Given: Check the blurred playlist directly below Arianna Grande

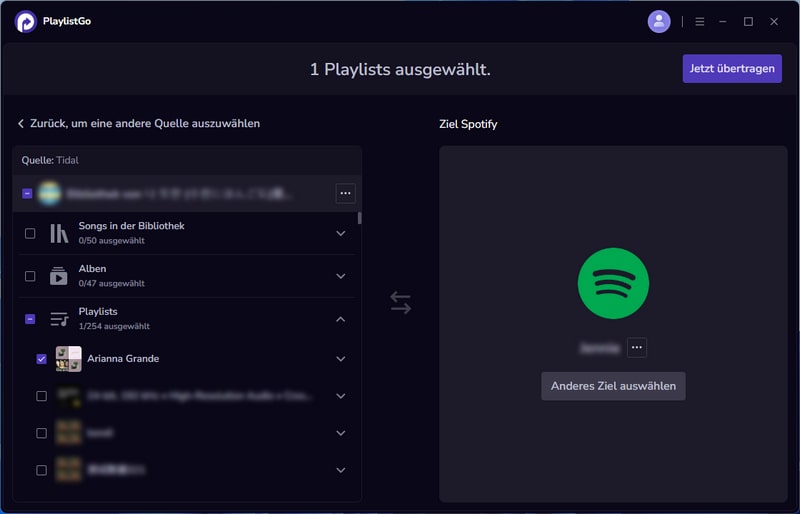Looking at the screenshot, I should pos(42,396).
